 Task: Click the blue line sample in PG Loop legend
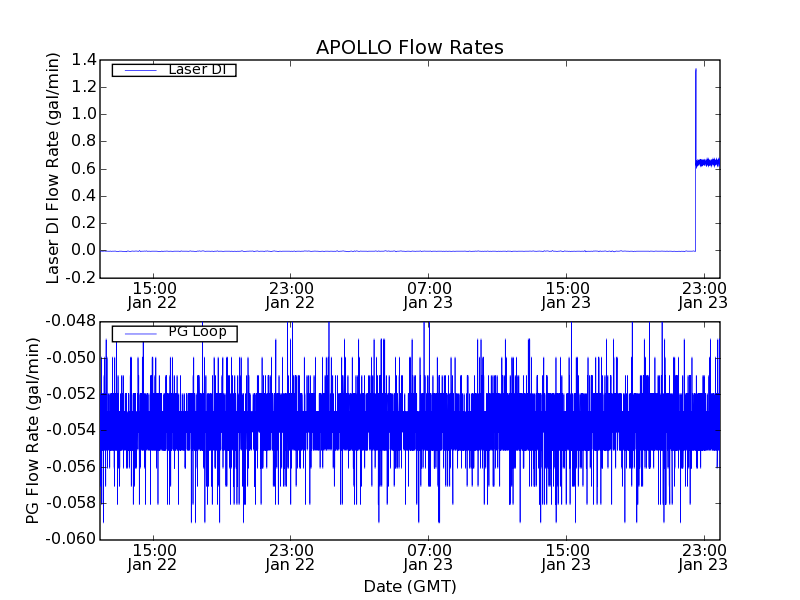(x=138, y=333)
